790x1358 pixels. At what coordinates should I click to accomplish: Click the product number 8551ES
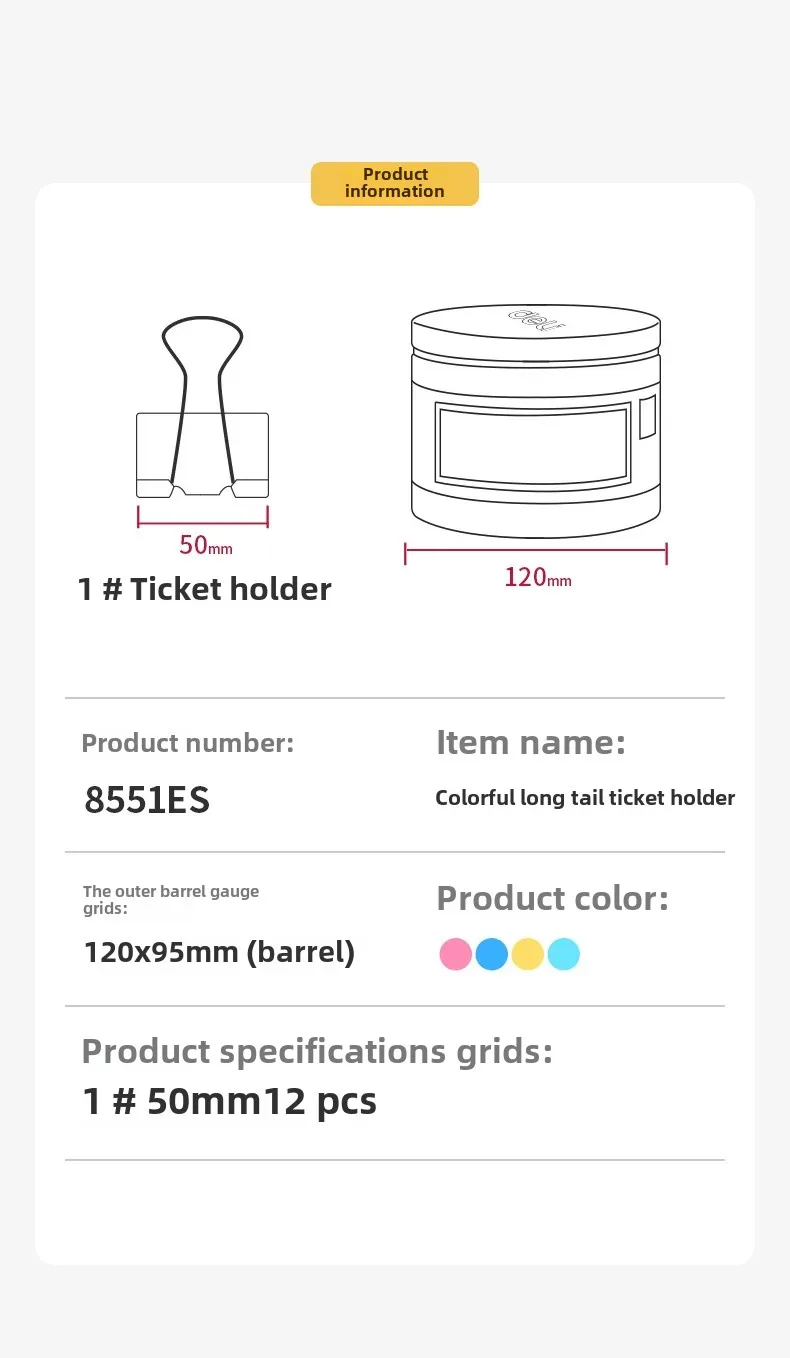tap(147, 800)
